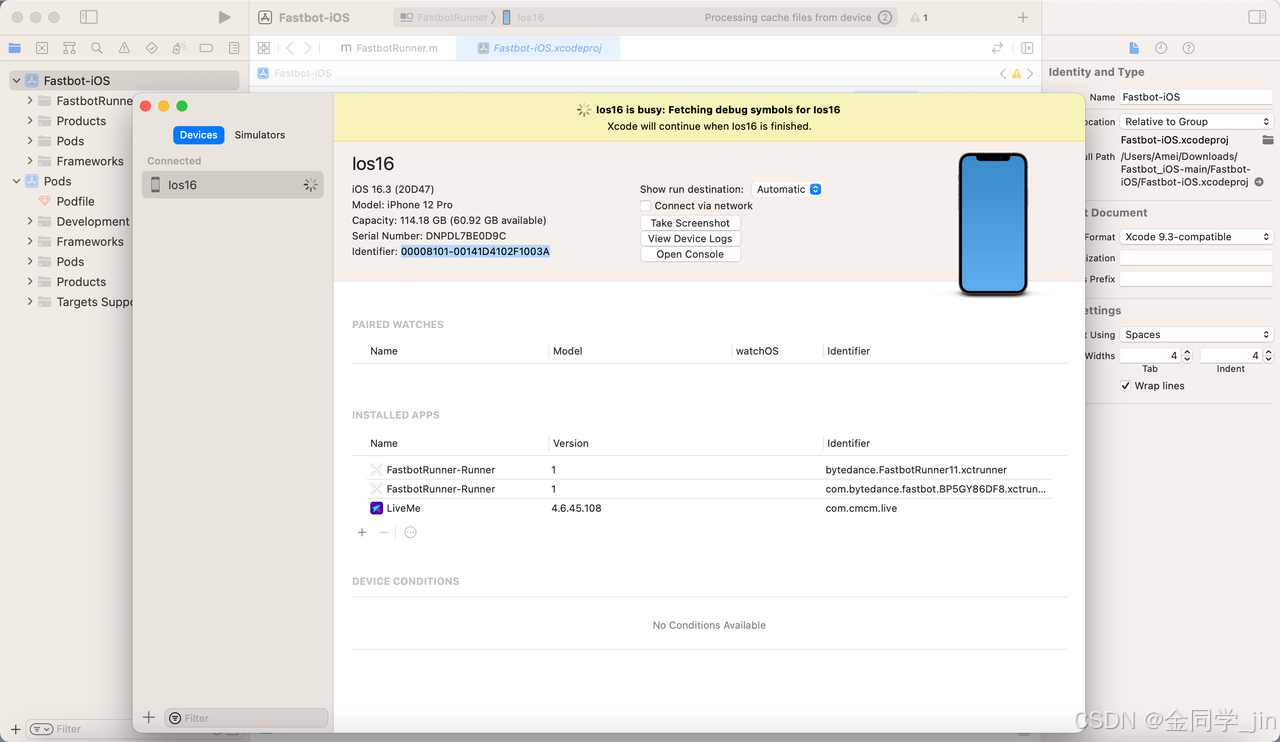Open the Report navigator icon

[x=234, y=48]
